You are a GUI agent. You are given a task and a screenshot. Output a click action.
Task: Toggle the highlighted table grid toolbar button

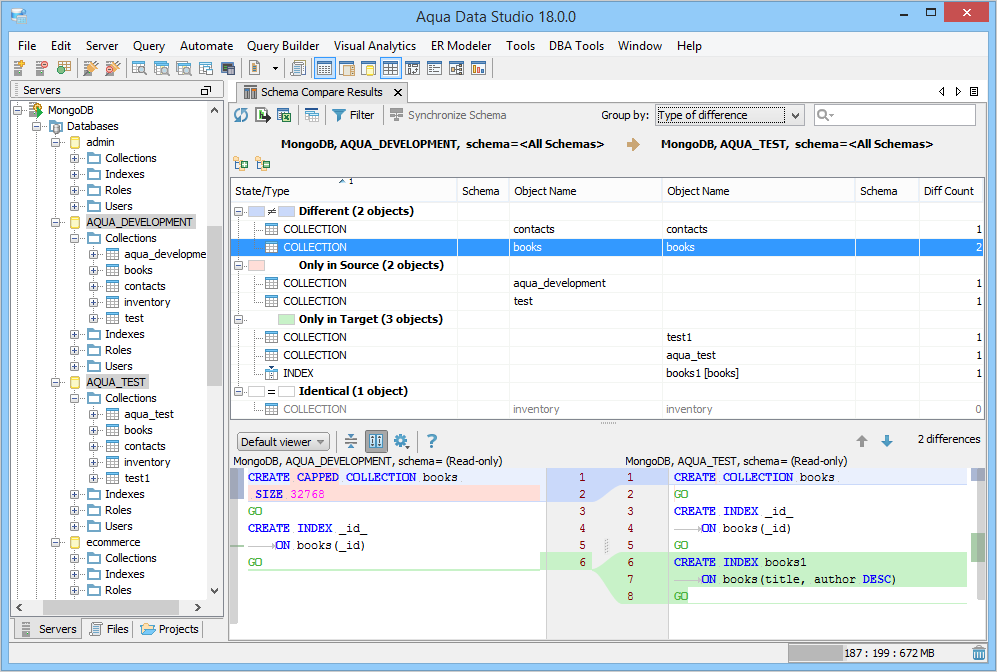(x=390, y=68)
